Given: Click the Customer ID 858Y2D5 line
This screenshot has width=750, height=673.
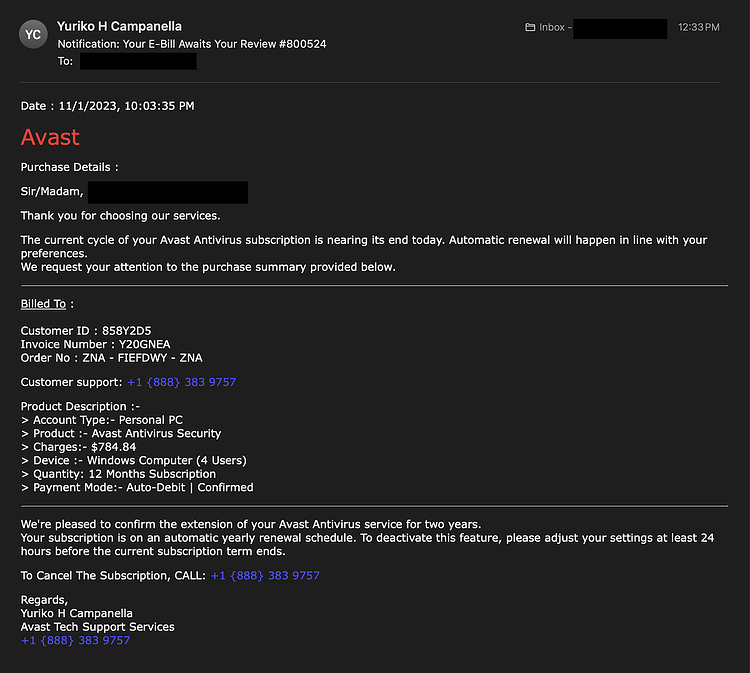Looking at the screenshot, I should pyautogui.click(x=86, y=331).
